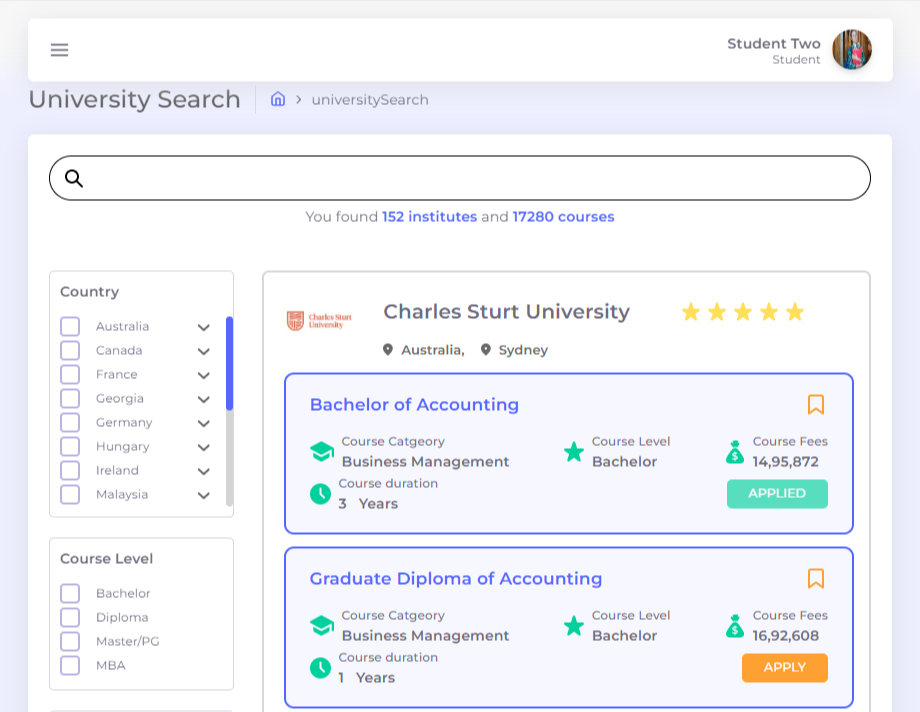Click the money bag icon beside Course Fees
The height and width of the screenshot is (712, 920).
point(733,452)
